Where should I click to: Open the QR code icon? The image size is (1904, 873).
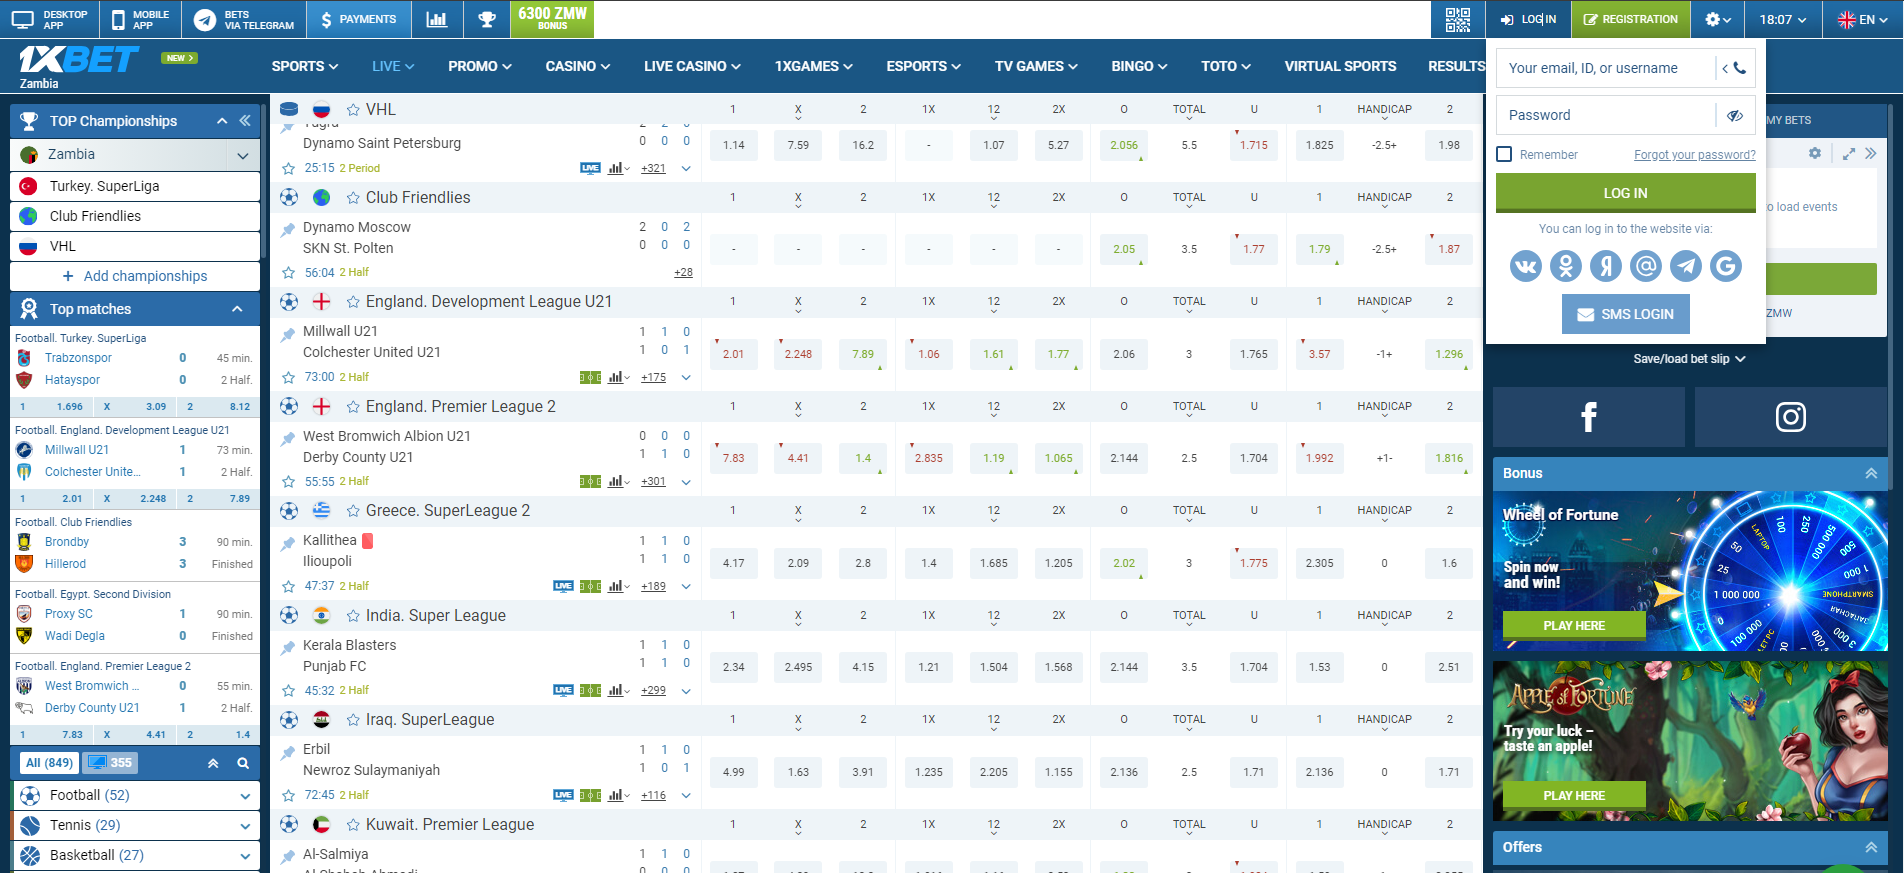click(x=1457, y=19)
